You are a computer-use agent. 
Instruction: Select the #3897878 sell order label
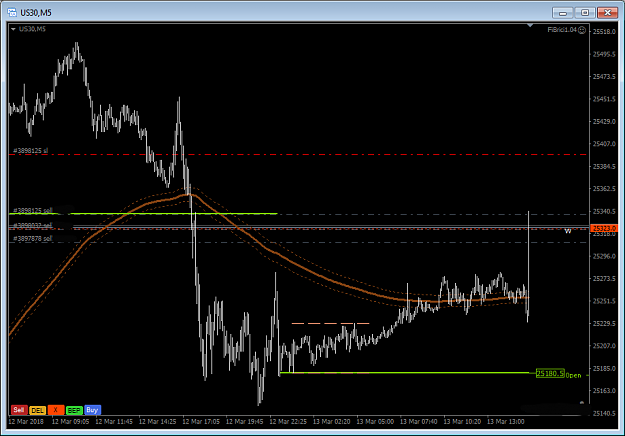coord(33,238)
